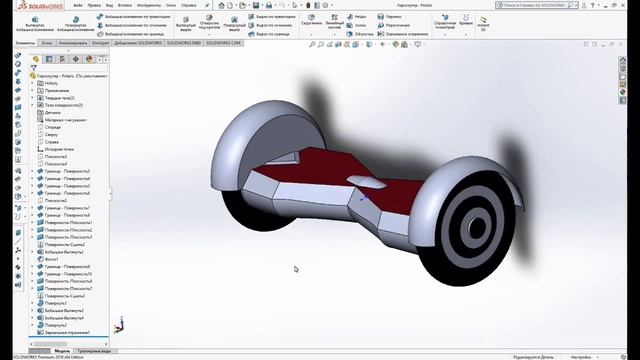
Task: Open Добавления SOLIDWORKS ribbon tab
Action: (138, 43)
